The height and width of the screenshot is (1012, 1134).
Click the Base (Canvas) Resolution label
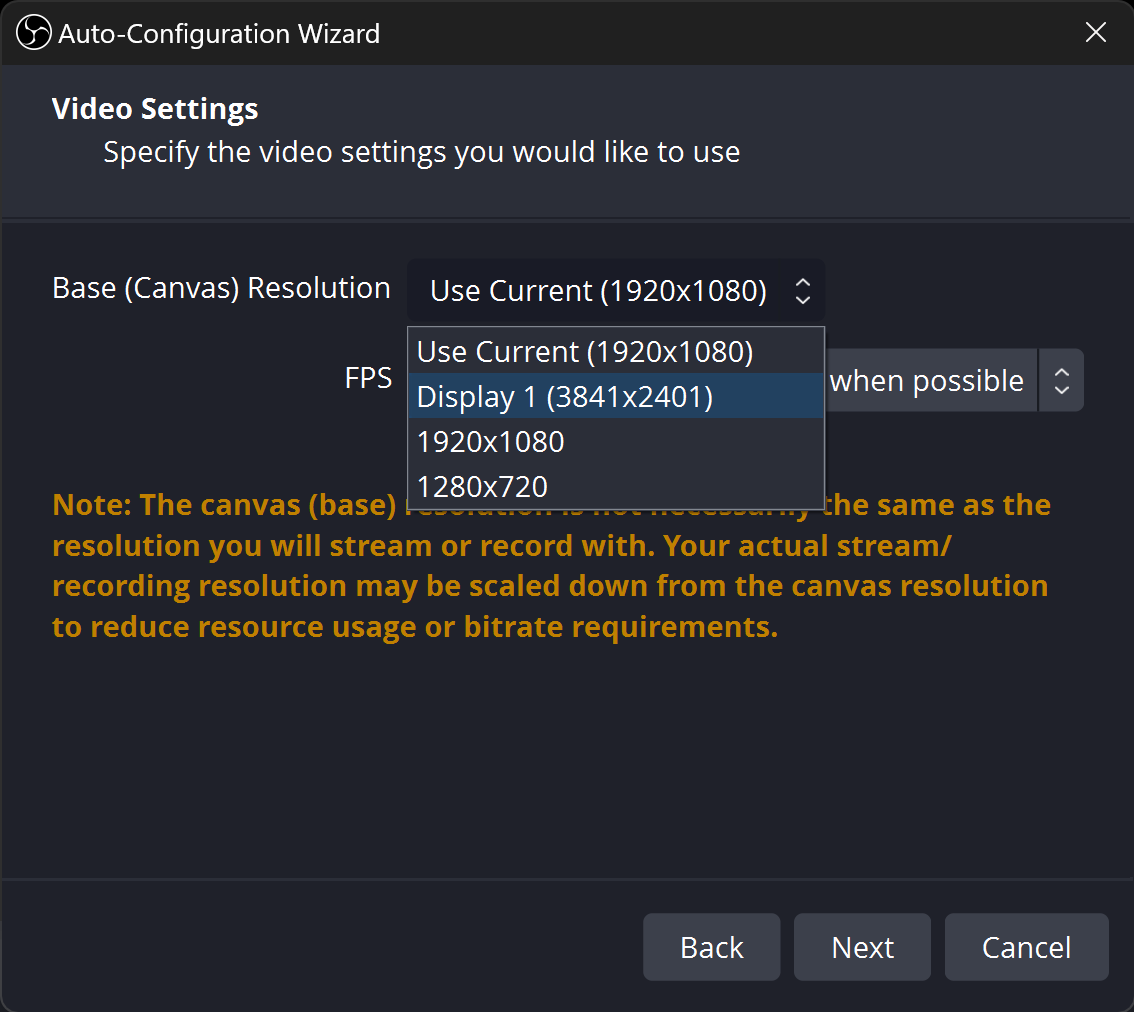click(221, 288)
